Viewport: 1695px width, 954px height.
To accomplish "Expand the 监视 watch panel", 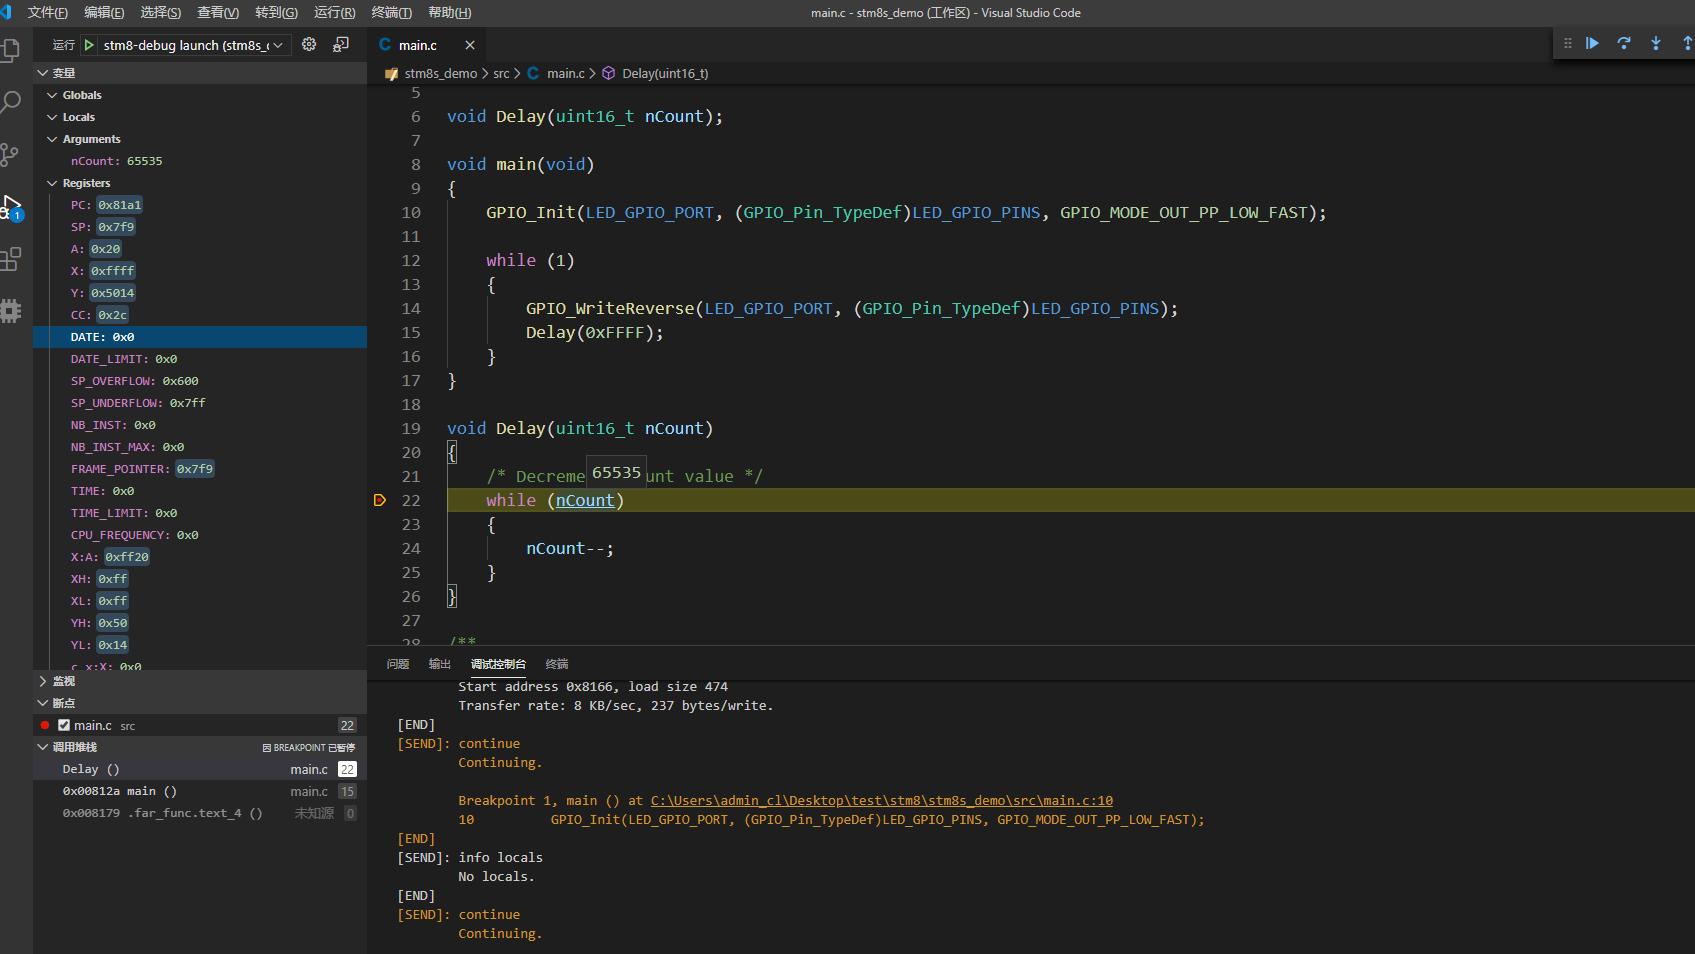I will [63, 681].
